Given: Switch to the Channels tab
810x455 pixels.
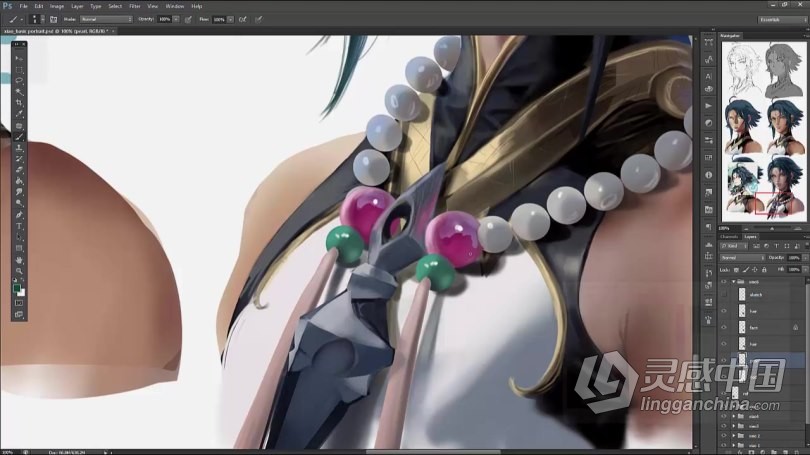Looking at the screenshot, I should pyautogui.click(x=729, y=237).
